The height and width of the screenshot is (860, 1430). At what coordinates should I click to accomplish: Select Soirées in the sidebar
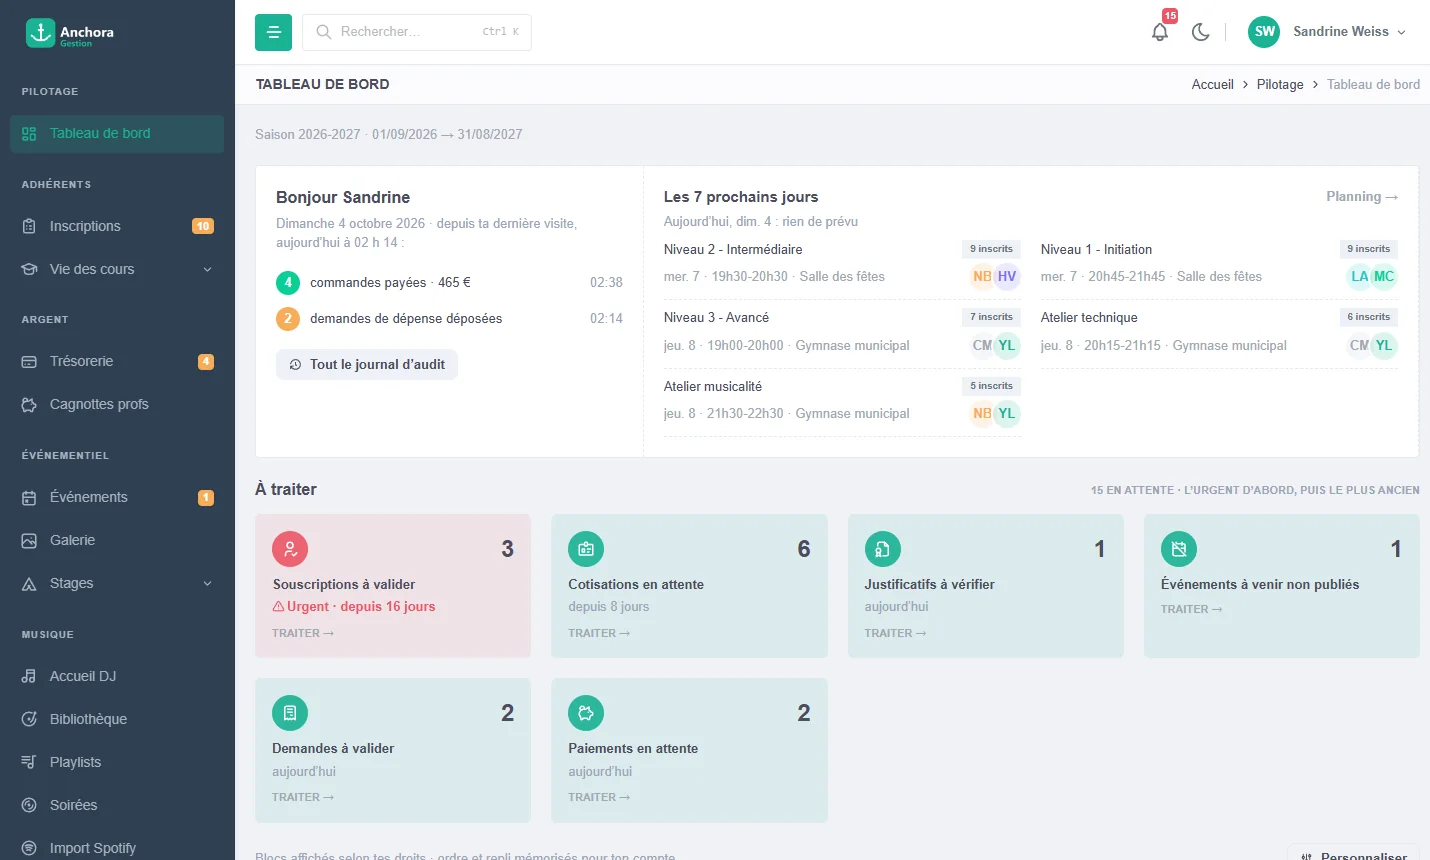click(117, 805)
